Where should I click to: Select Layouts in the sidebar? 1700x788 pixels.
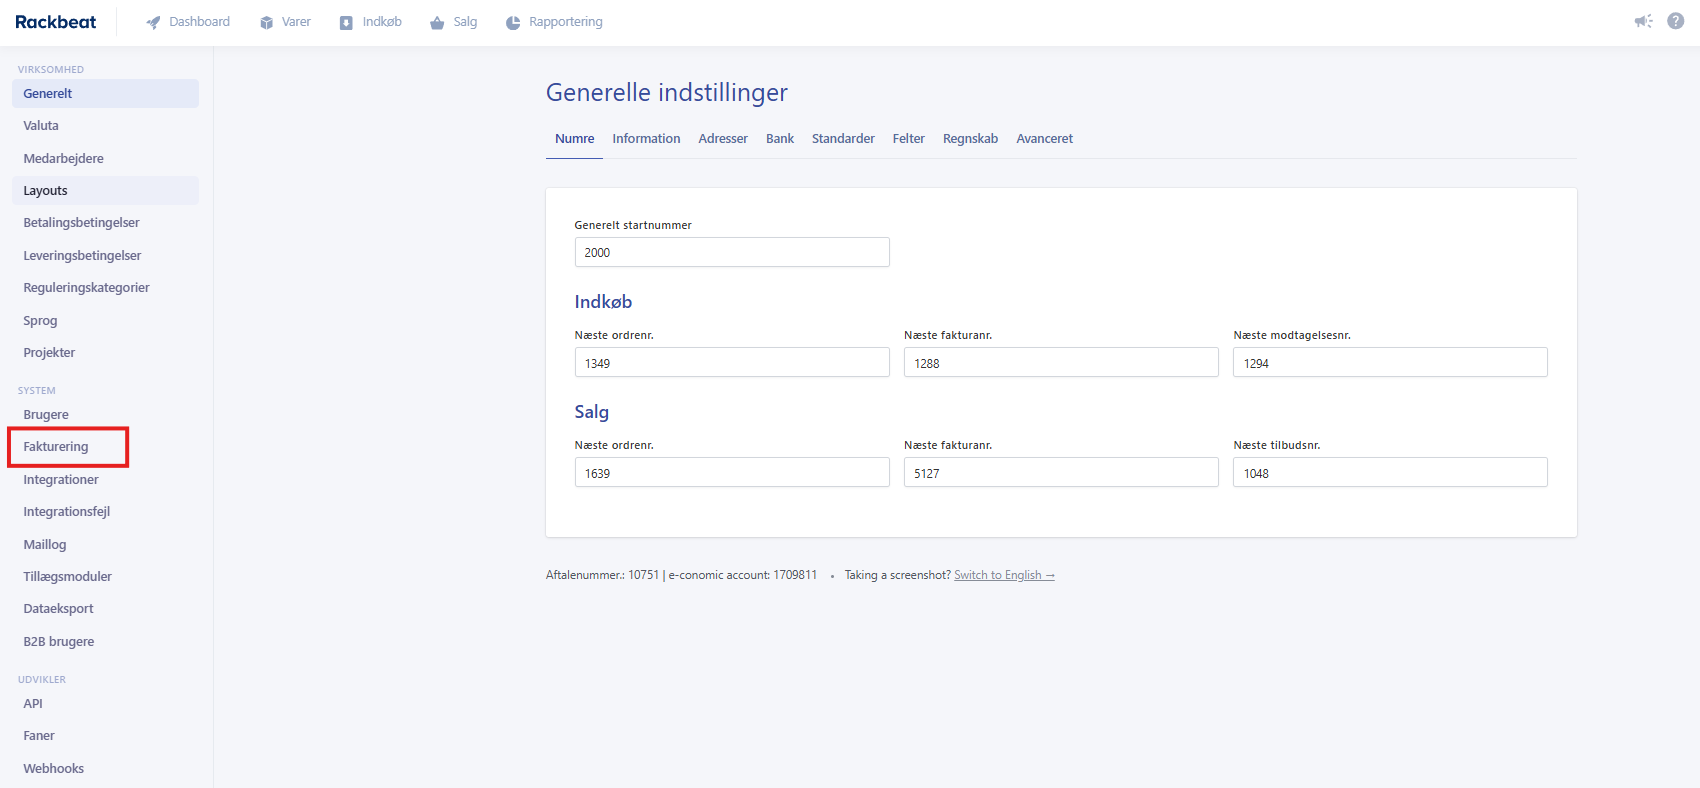(x=46, y=191)
